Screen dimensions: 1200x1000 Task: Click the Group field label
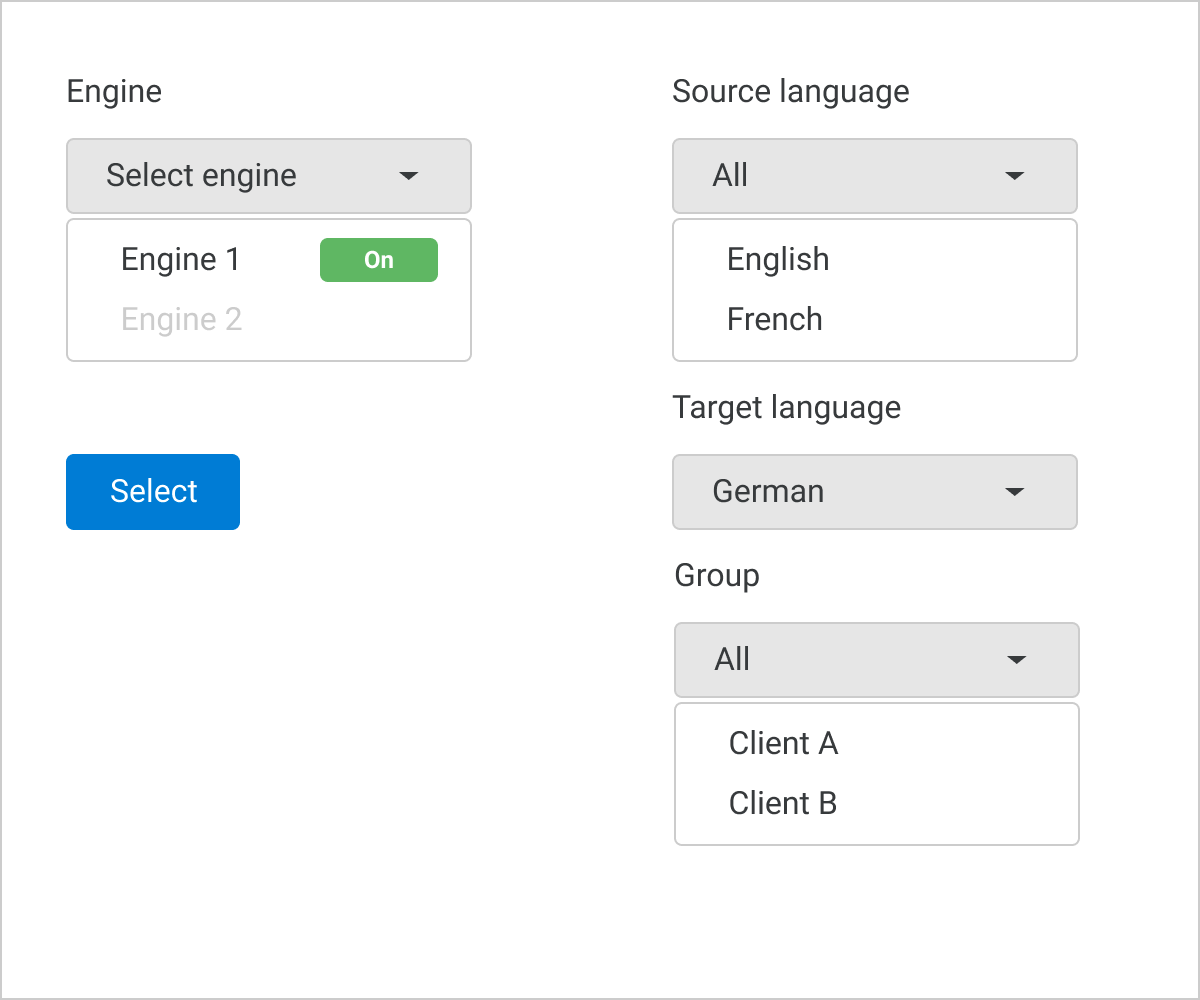click(717, 576)
